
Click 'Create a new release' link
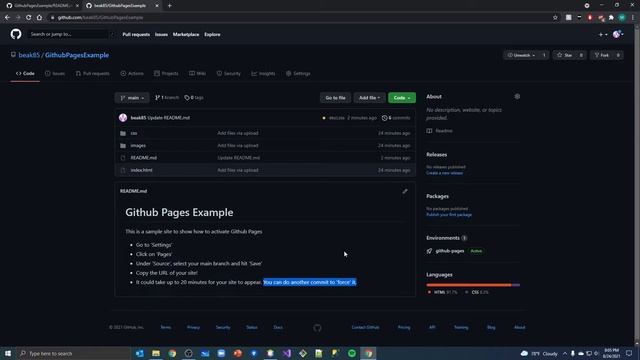pos(444,173)
